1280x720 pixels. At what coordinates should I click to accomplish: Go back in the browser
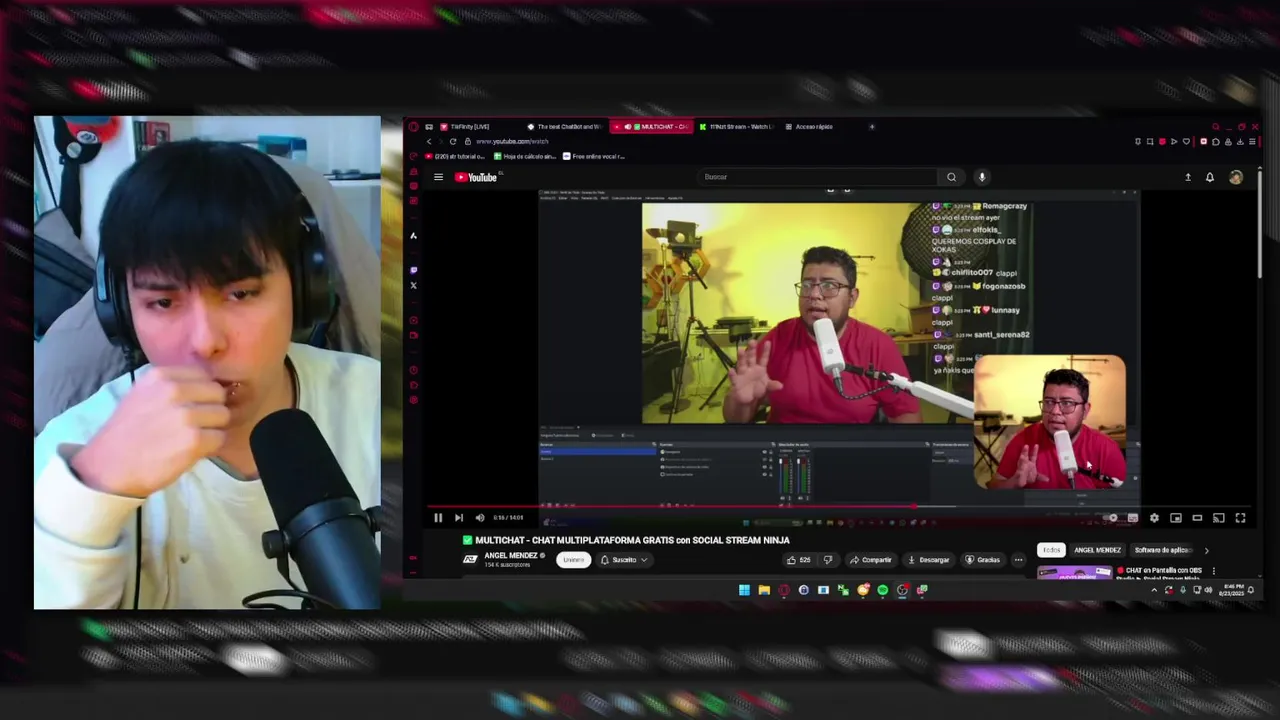[x=429, y=141]
